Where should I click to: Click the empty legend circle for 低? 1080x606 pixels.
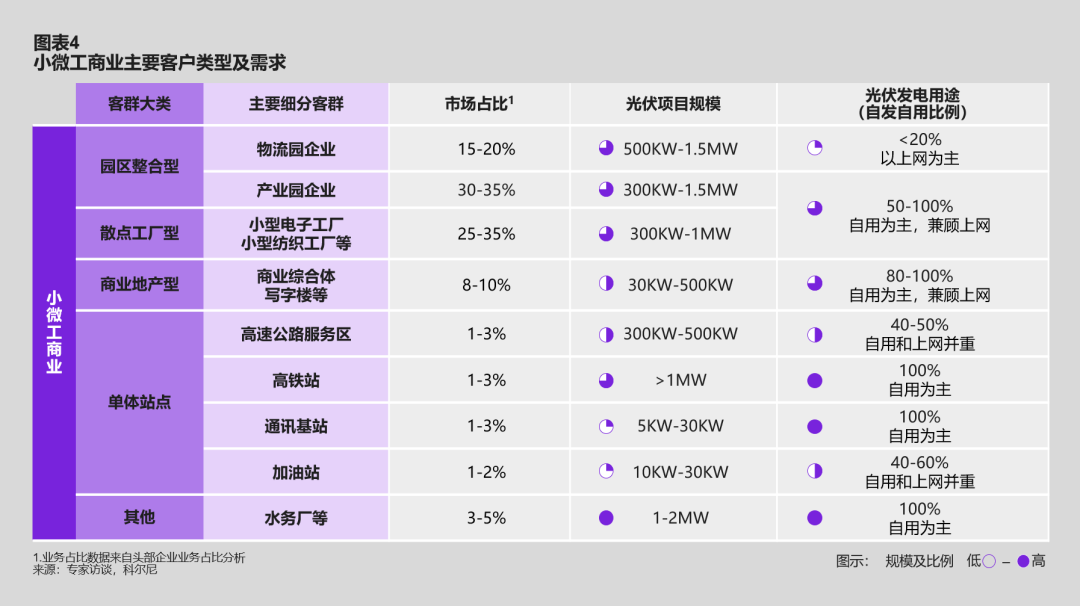coord(989,561)
